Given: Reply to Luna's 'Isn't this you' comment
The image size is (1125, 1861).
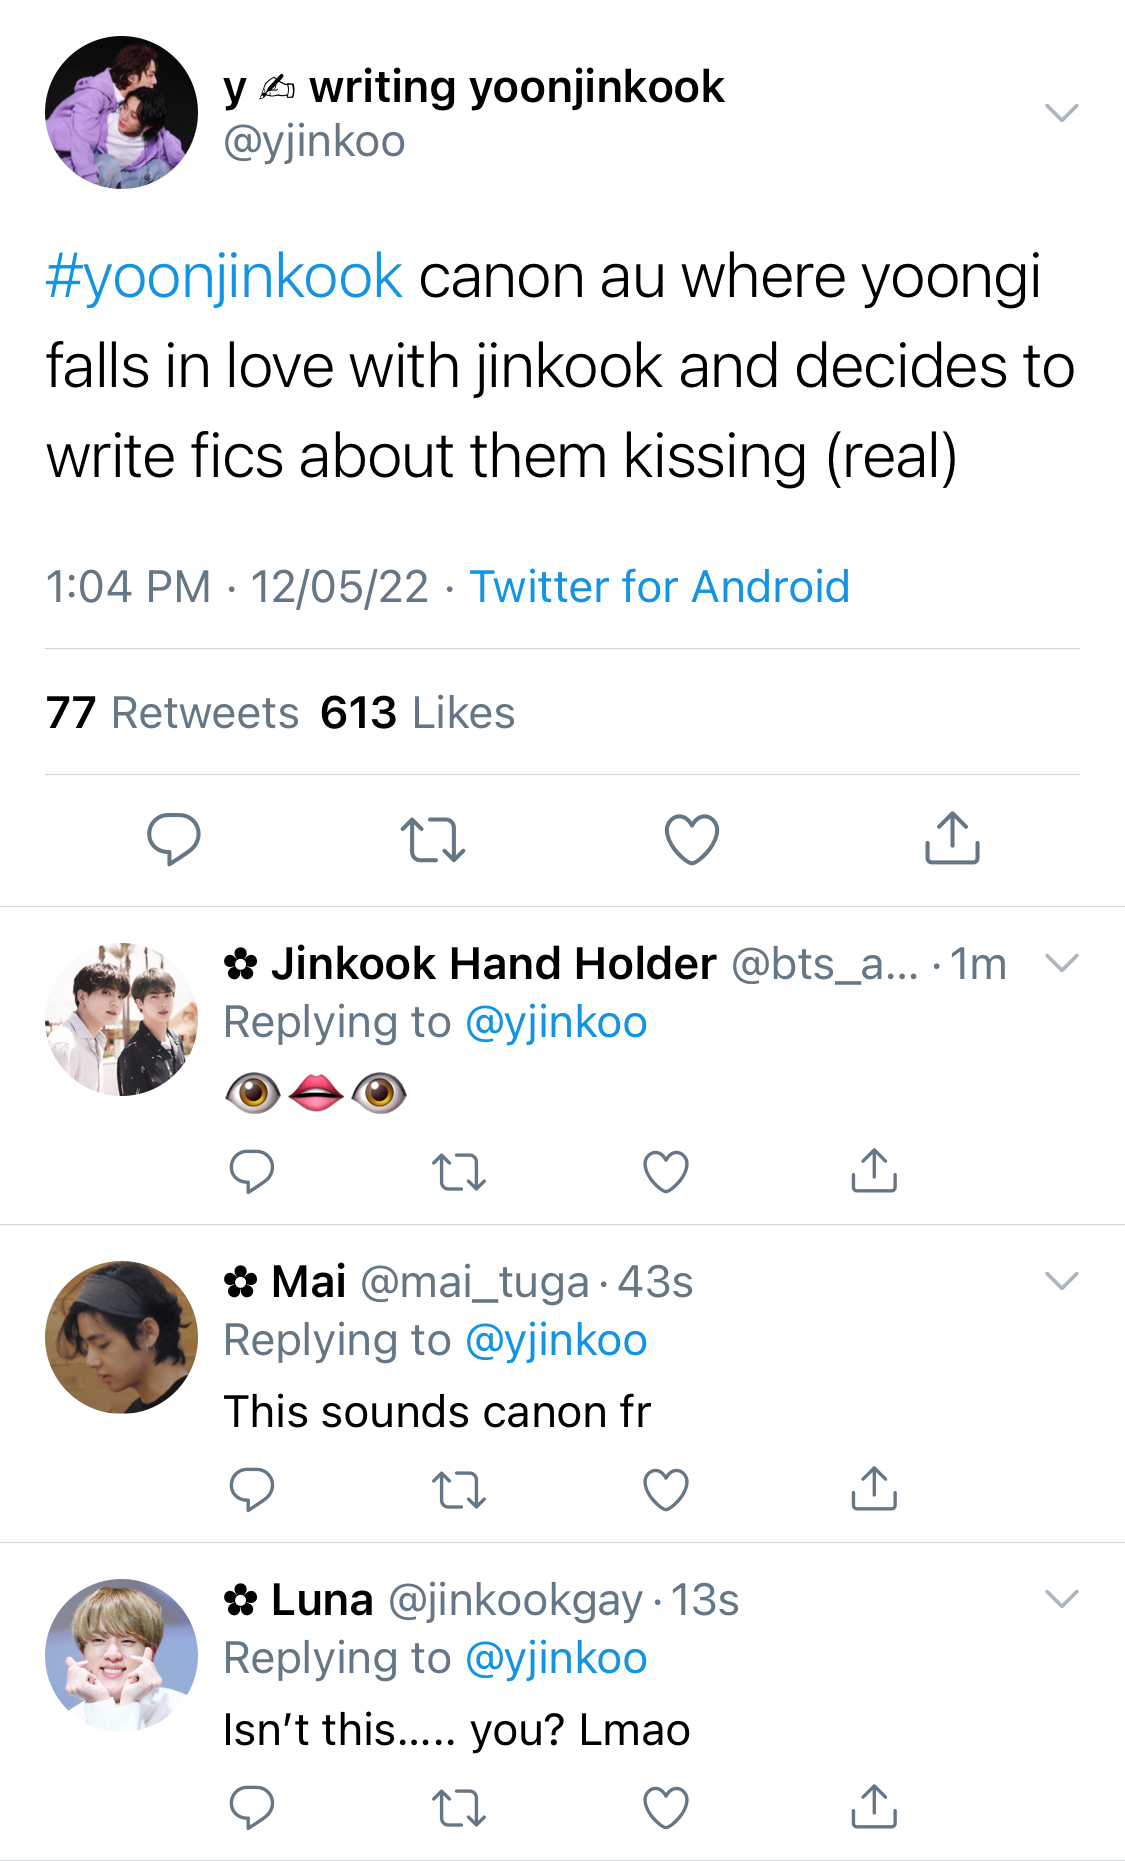Looking at the screenshot, I should [252, 1807].
